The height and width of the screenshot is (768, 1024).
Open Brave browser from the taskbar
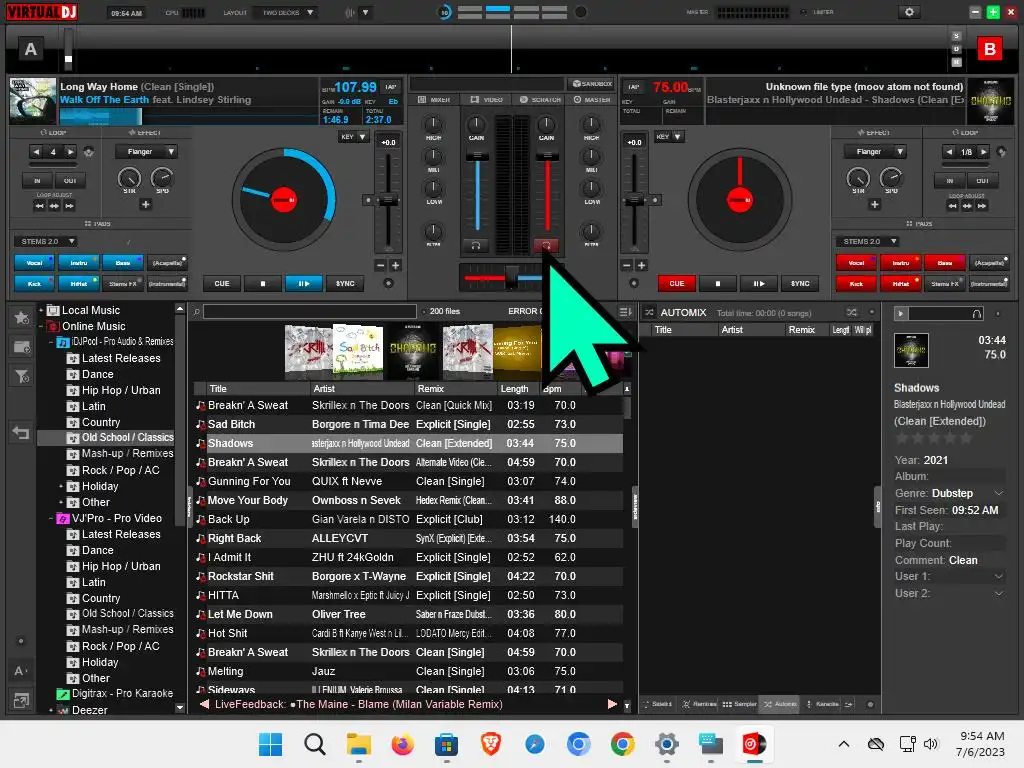point(490,744)
